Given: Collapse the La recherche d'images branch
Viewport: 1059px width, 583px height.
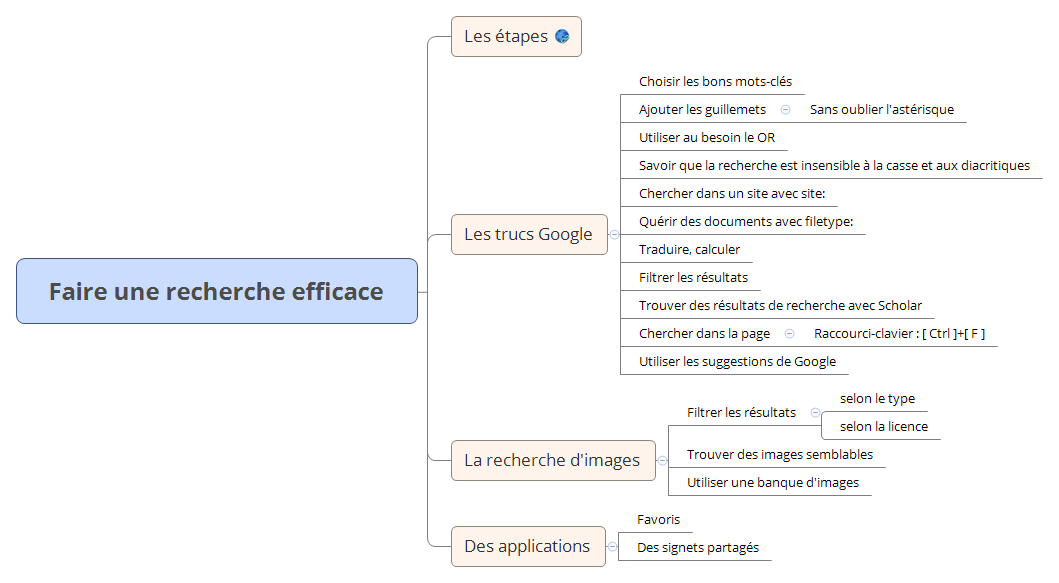Looking at the screenshot, I should click(x=662, y=461).
